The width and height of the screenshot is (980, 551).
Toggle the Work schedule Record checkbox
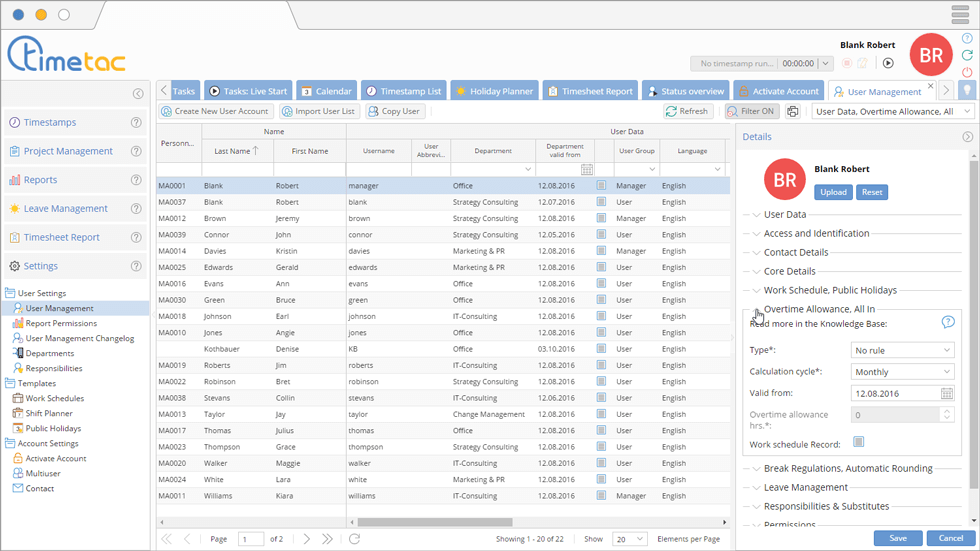point(858,442)
